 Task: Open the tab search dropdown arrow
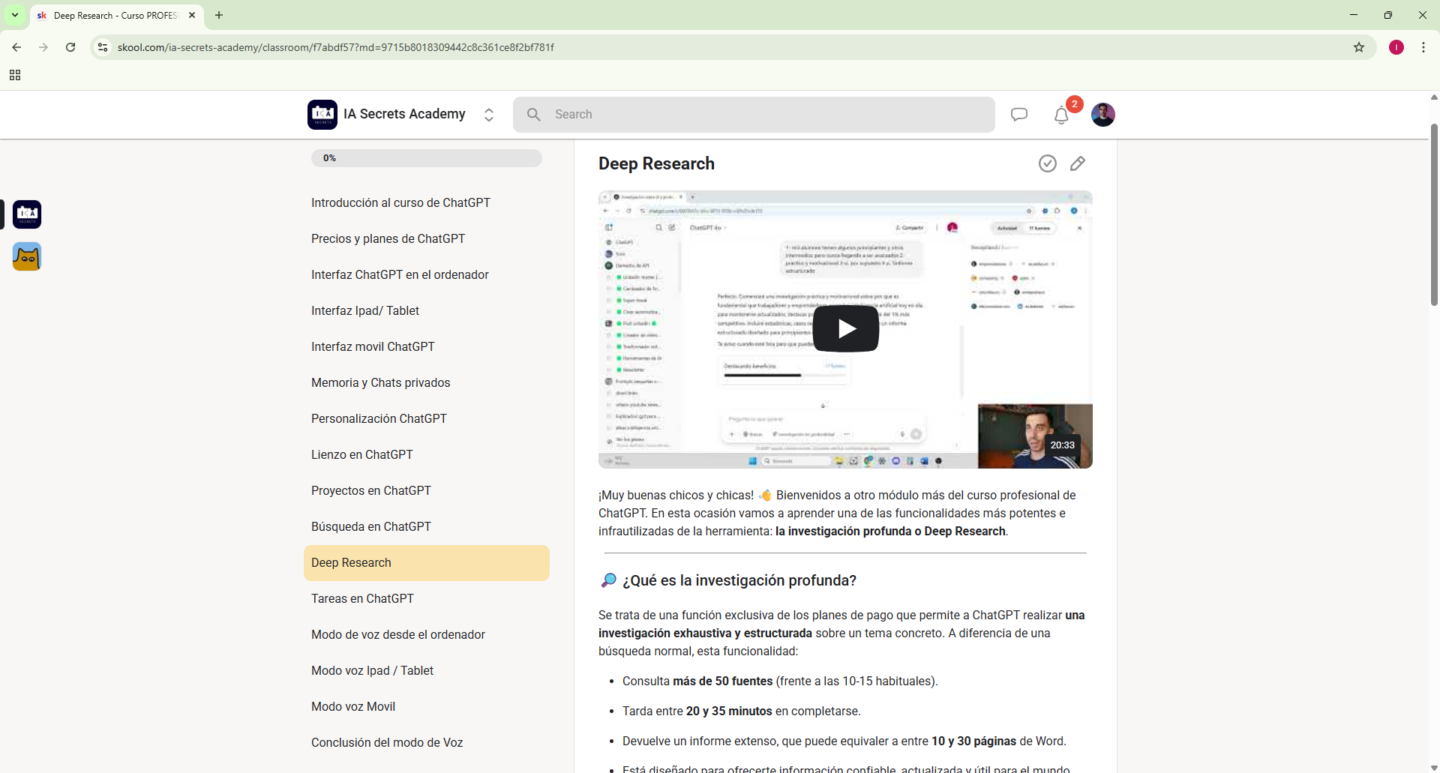coord(15,15)
